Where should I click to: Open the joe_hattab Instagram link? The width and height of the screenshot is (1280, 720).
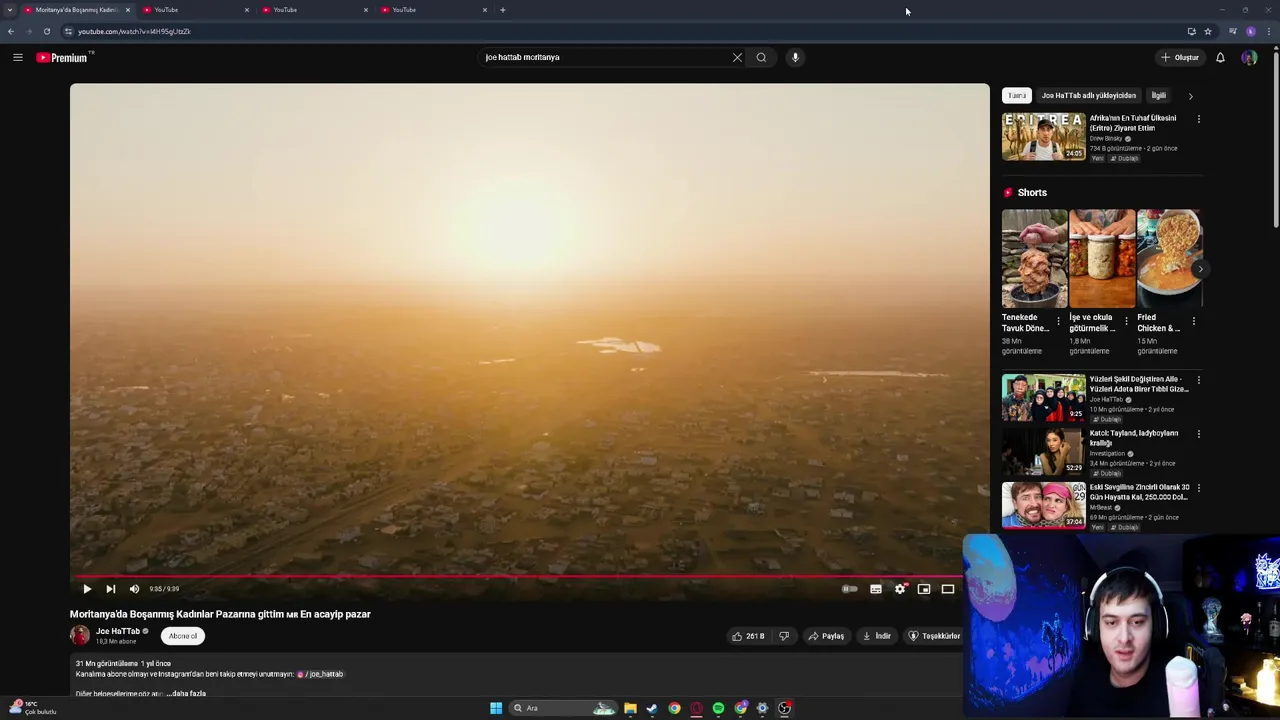320,674
